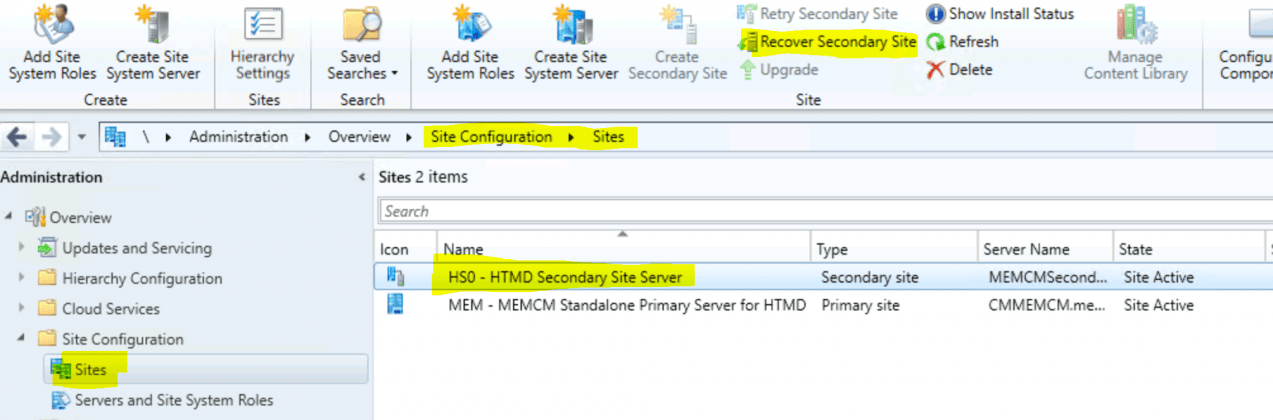
Task: Click the Back navigation arrow button
Action: (x=17, y=137)
